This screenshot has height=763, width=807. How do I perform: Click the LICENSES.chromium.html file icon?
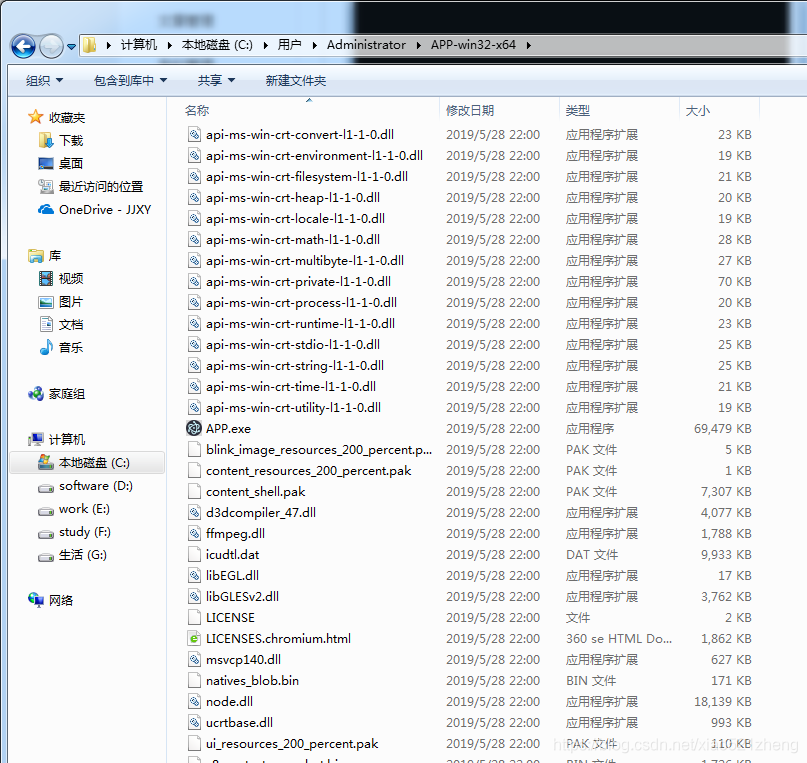point(194,638)
